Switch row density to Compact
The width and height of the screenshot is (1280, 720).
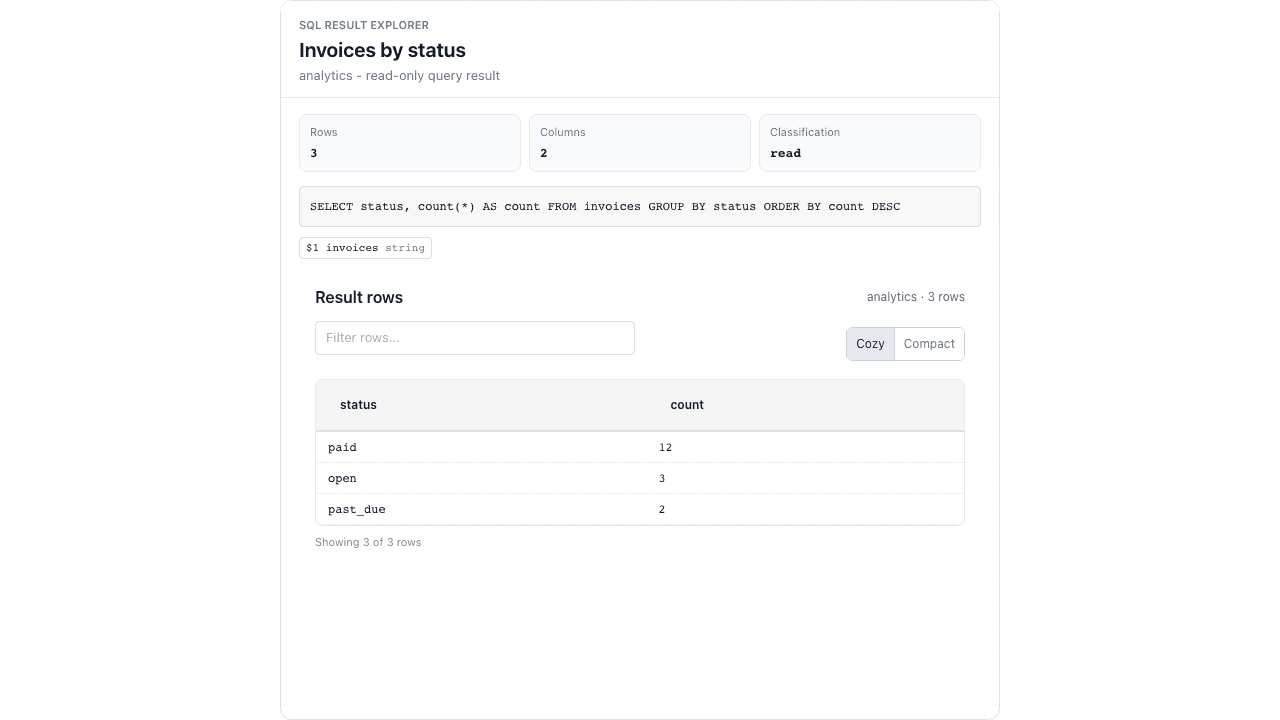point(929,344)
